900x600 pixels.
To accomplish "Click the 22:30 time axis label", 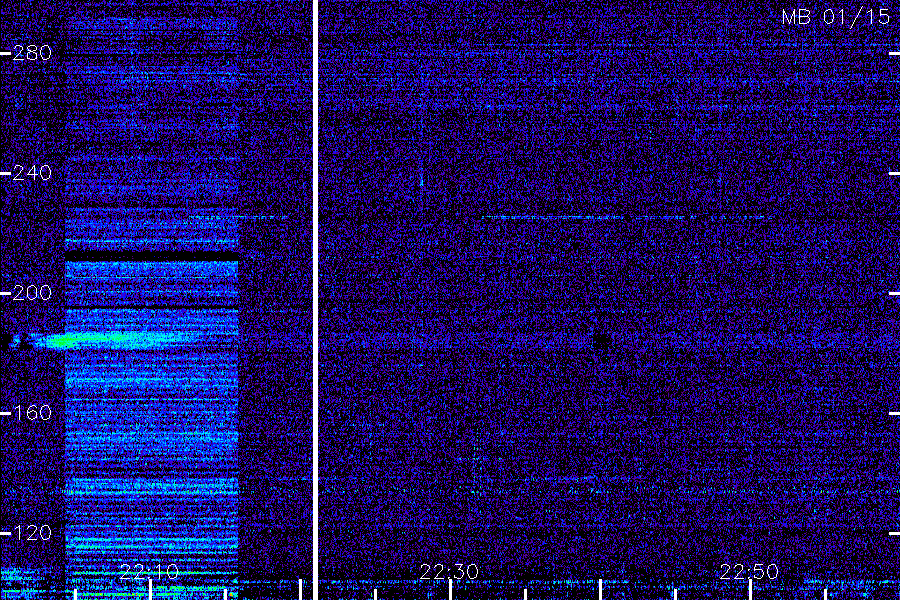I will point(449,572).
